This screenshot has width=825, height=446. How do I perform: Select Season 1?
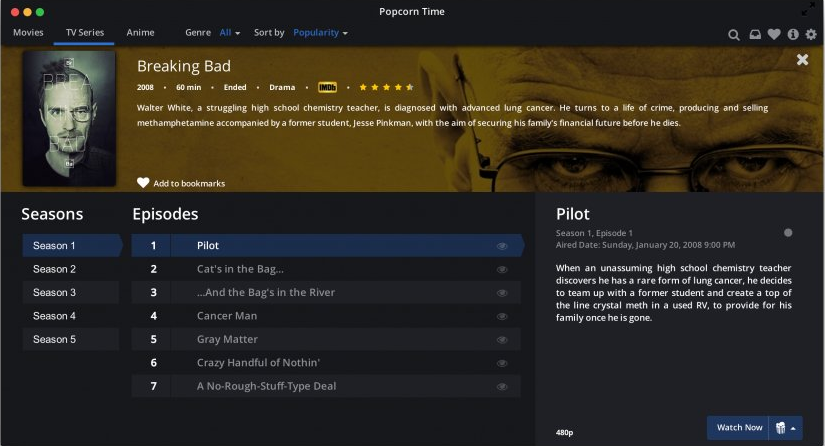click(x=71, y=246)
